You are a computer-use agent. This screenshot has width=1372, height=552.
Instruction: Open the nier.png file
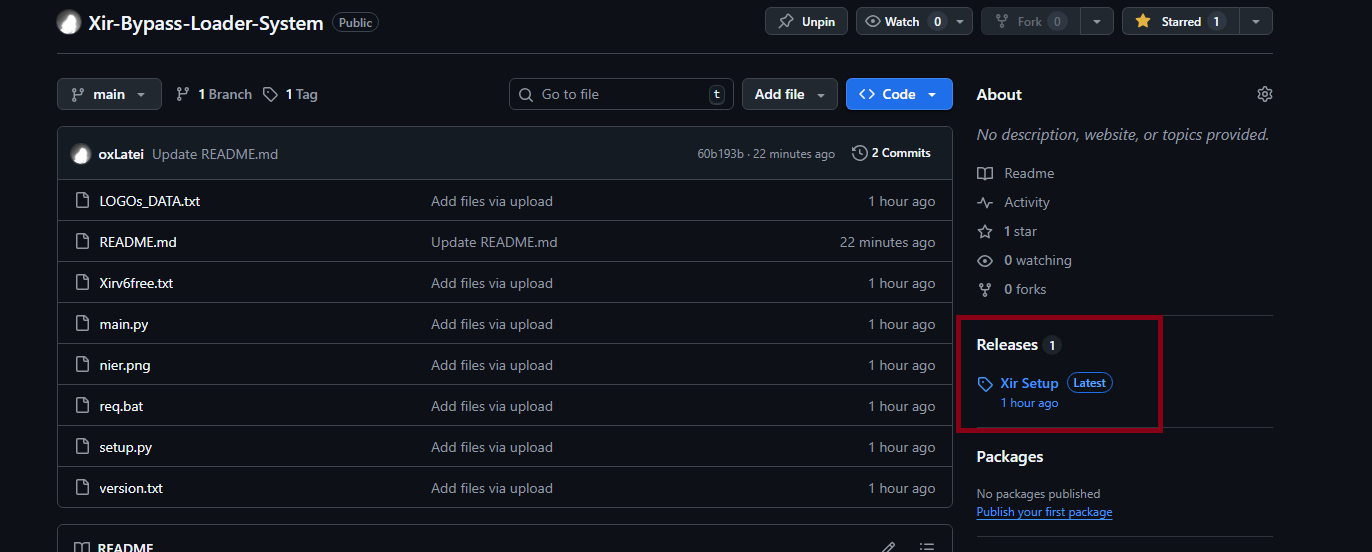coord(125,365)
